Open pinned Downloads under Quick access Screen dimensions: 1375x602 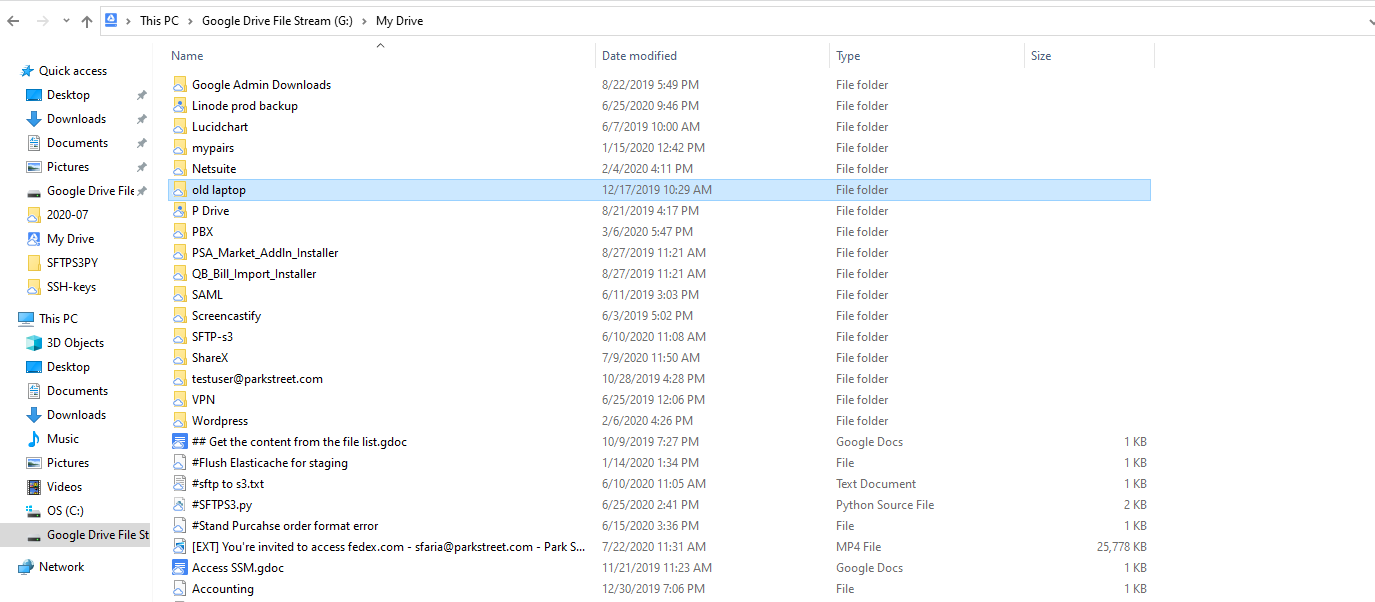(x=76, y=119)
